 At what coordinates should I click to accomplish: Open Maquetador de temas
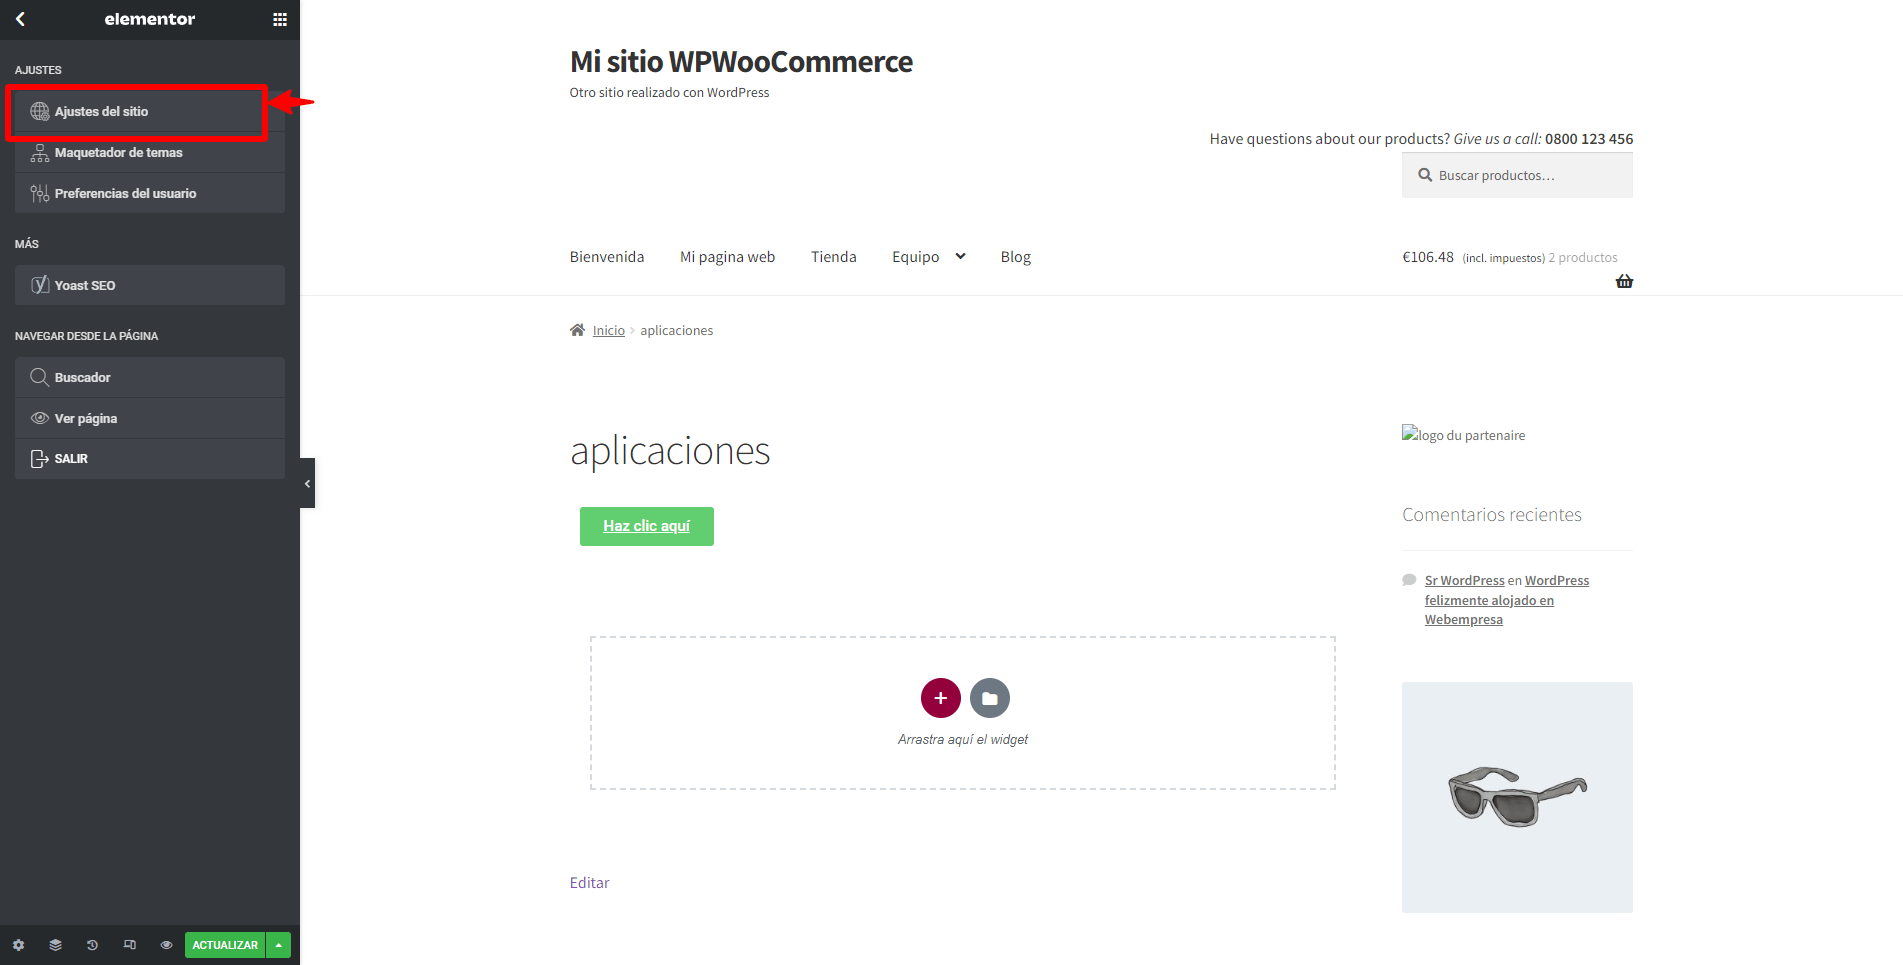pos(150,152)
